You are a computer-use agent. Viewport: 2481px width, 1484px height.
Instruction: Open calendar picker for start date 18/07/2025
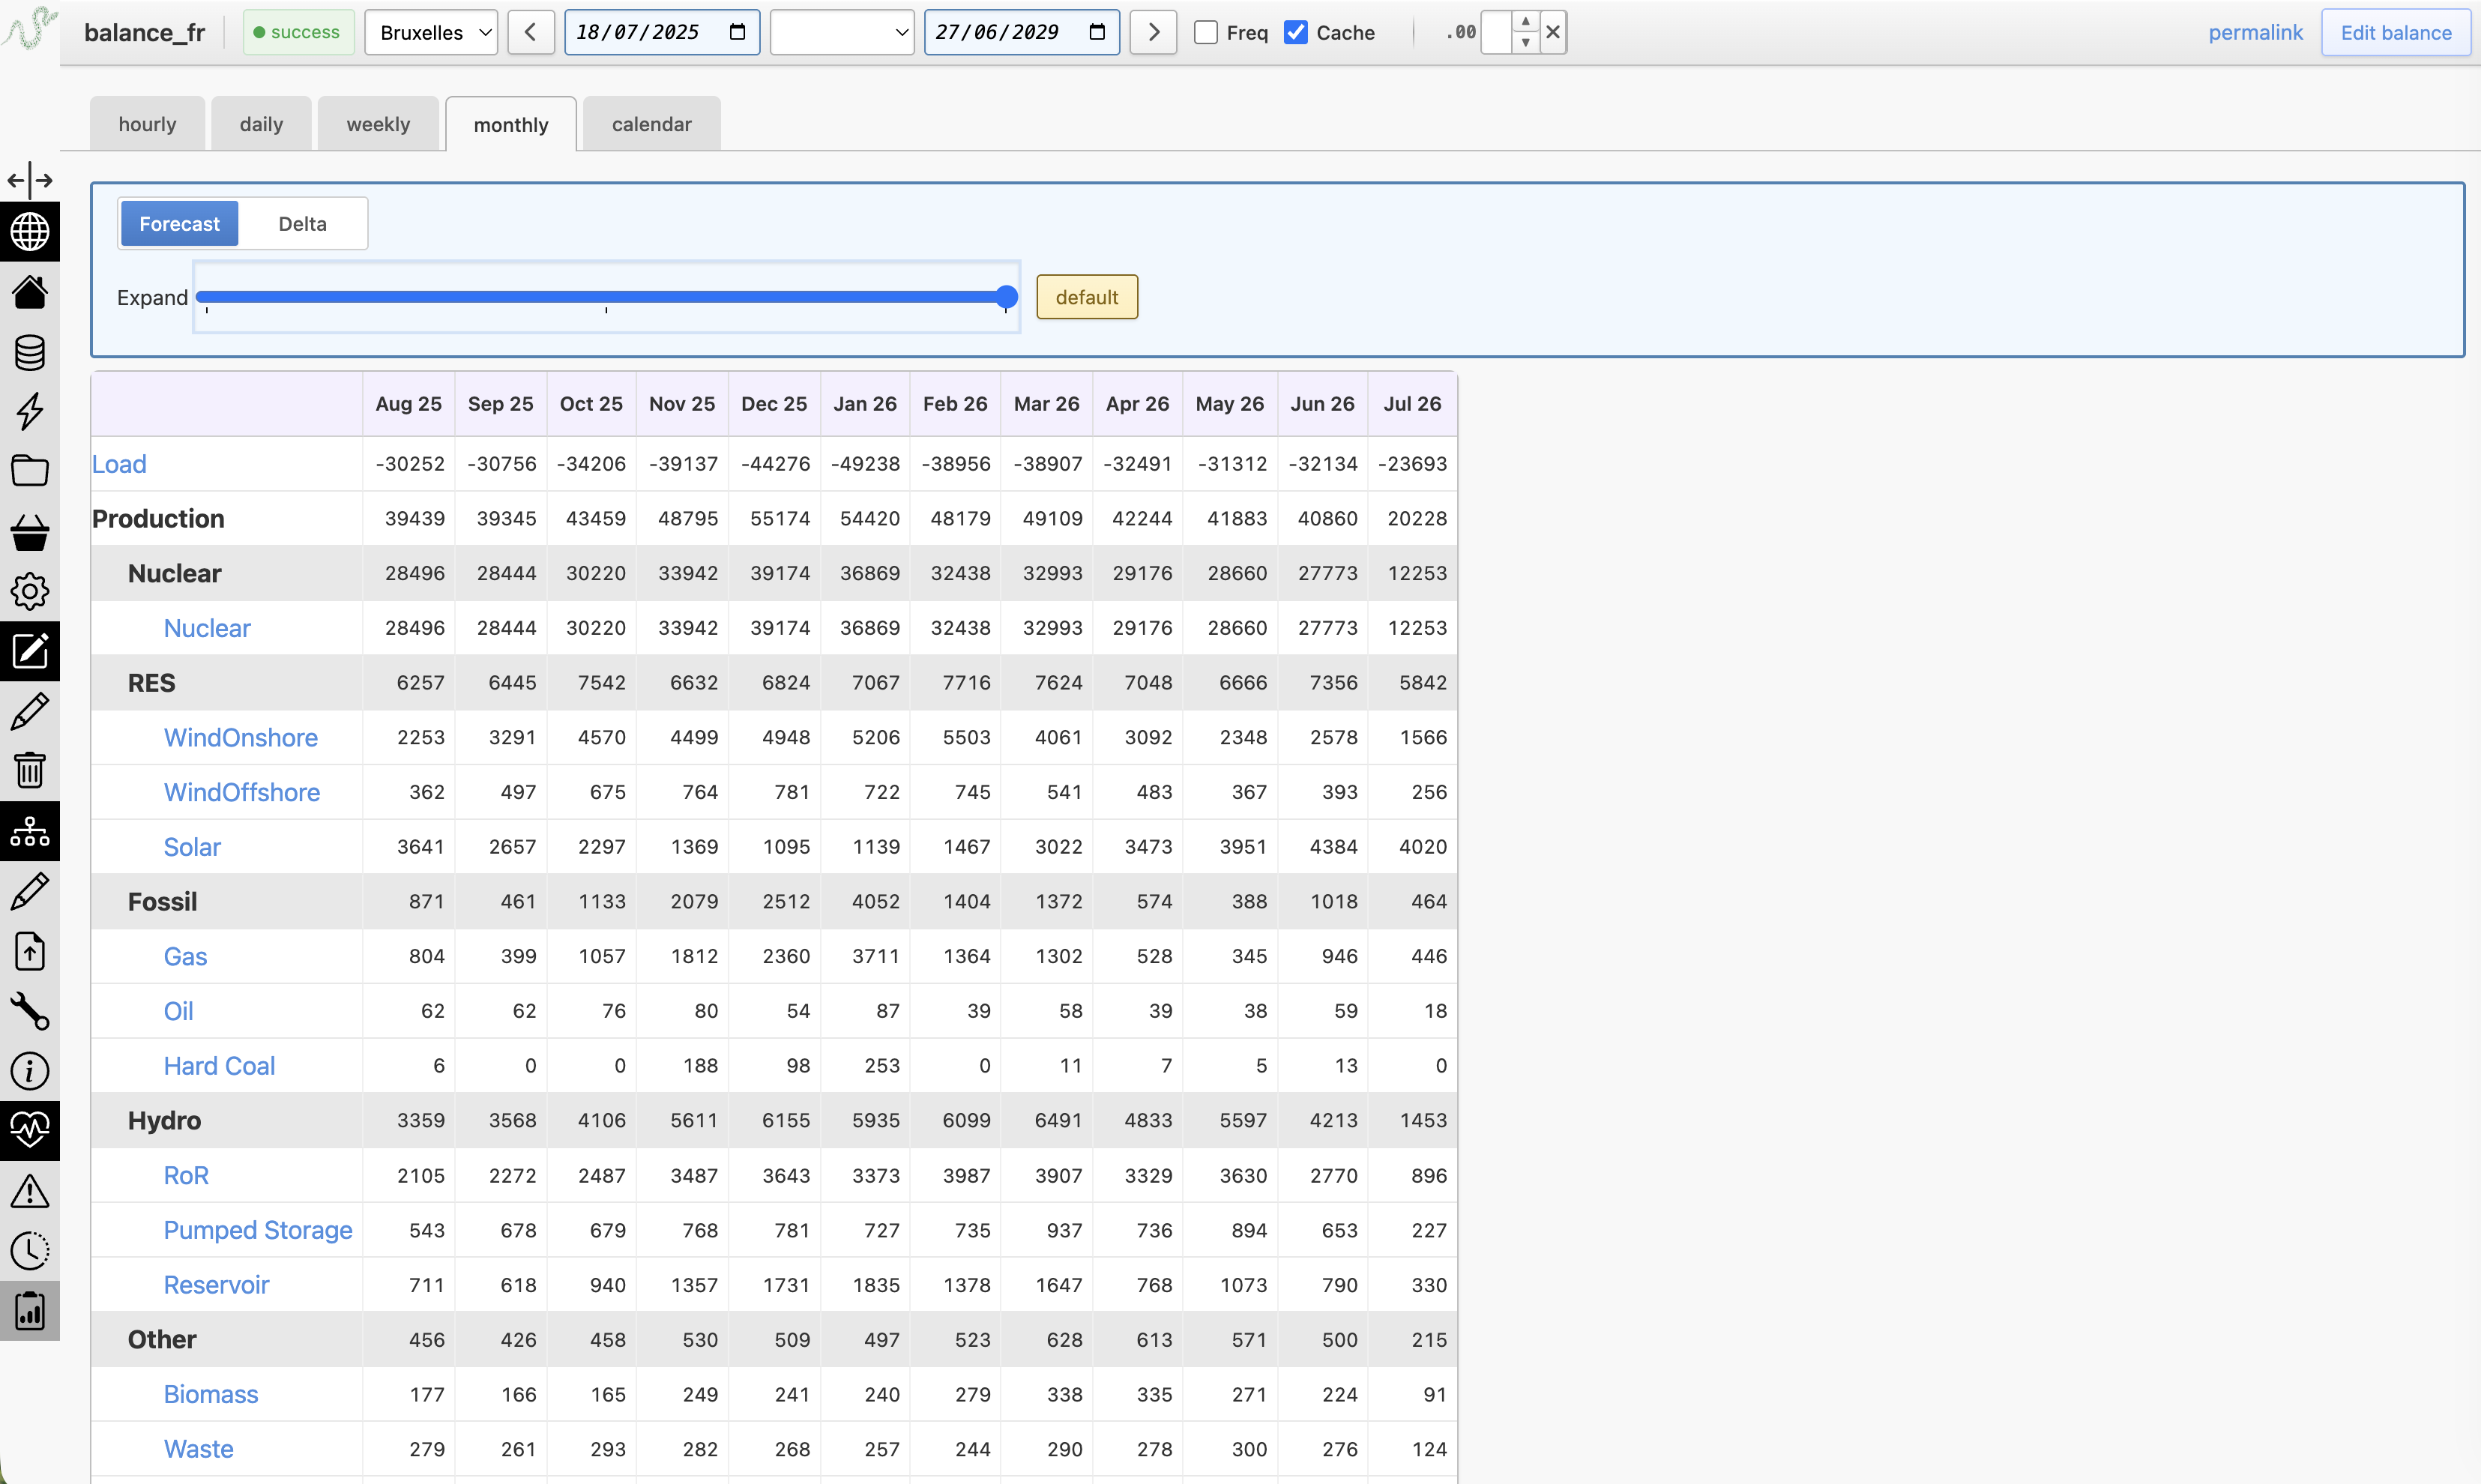click(738, 32)
